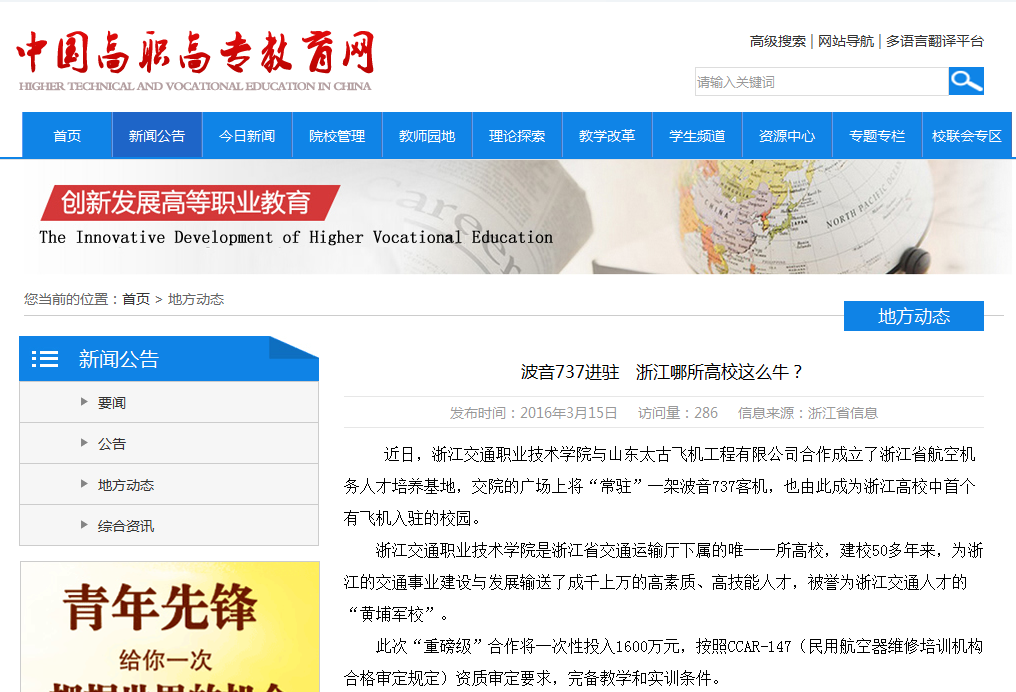Open 理论探索 navigation item

click(x=517, y=136)
